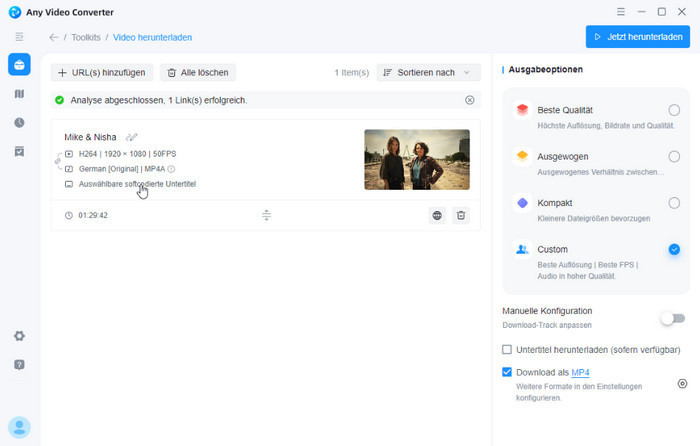
Task: Select the Custom radio option
Action: [674, 249]
